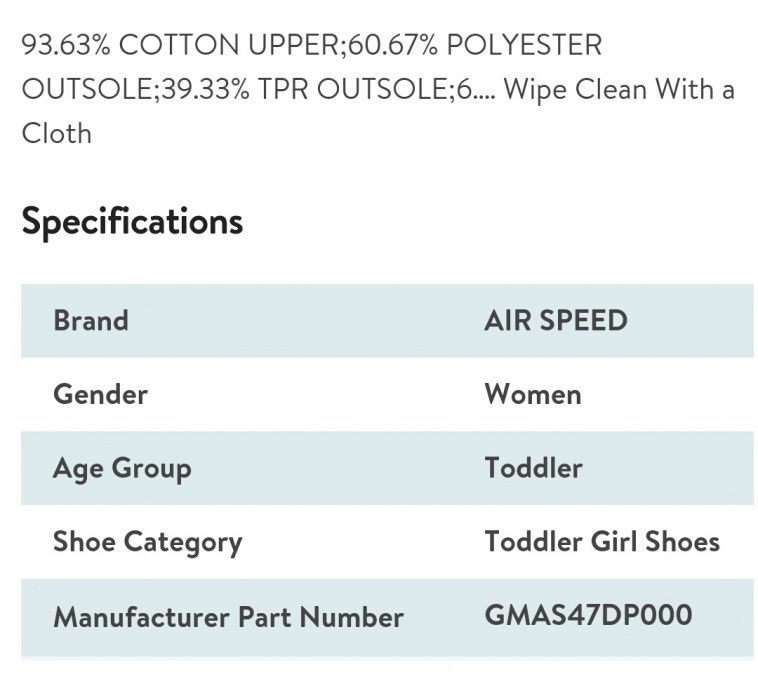Select the Age Group label

click(x=122, y=468)
